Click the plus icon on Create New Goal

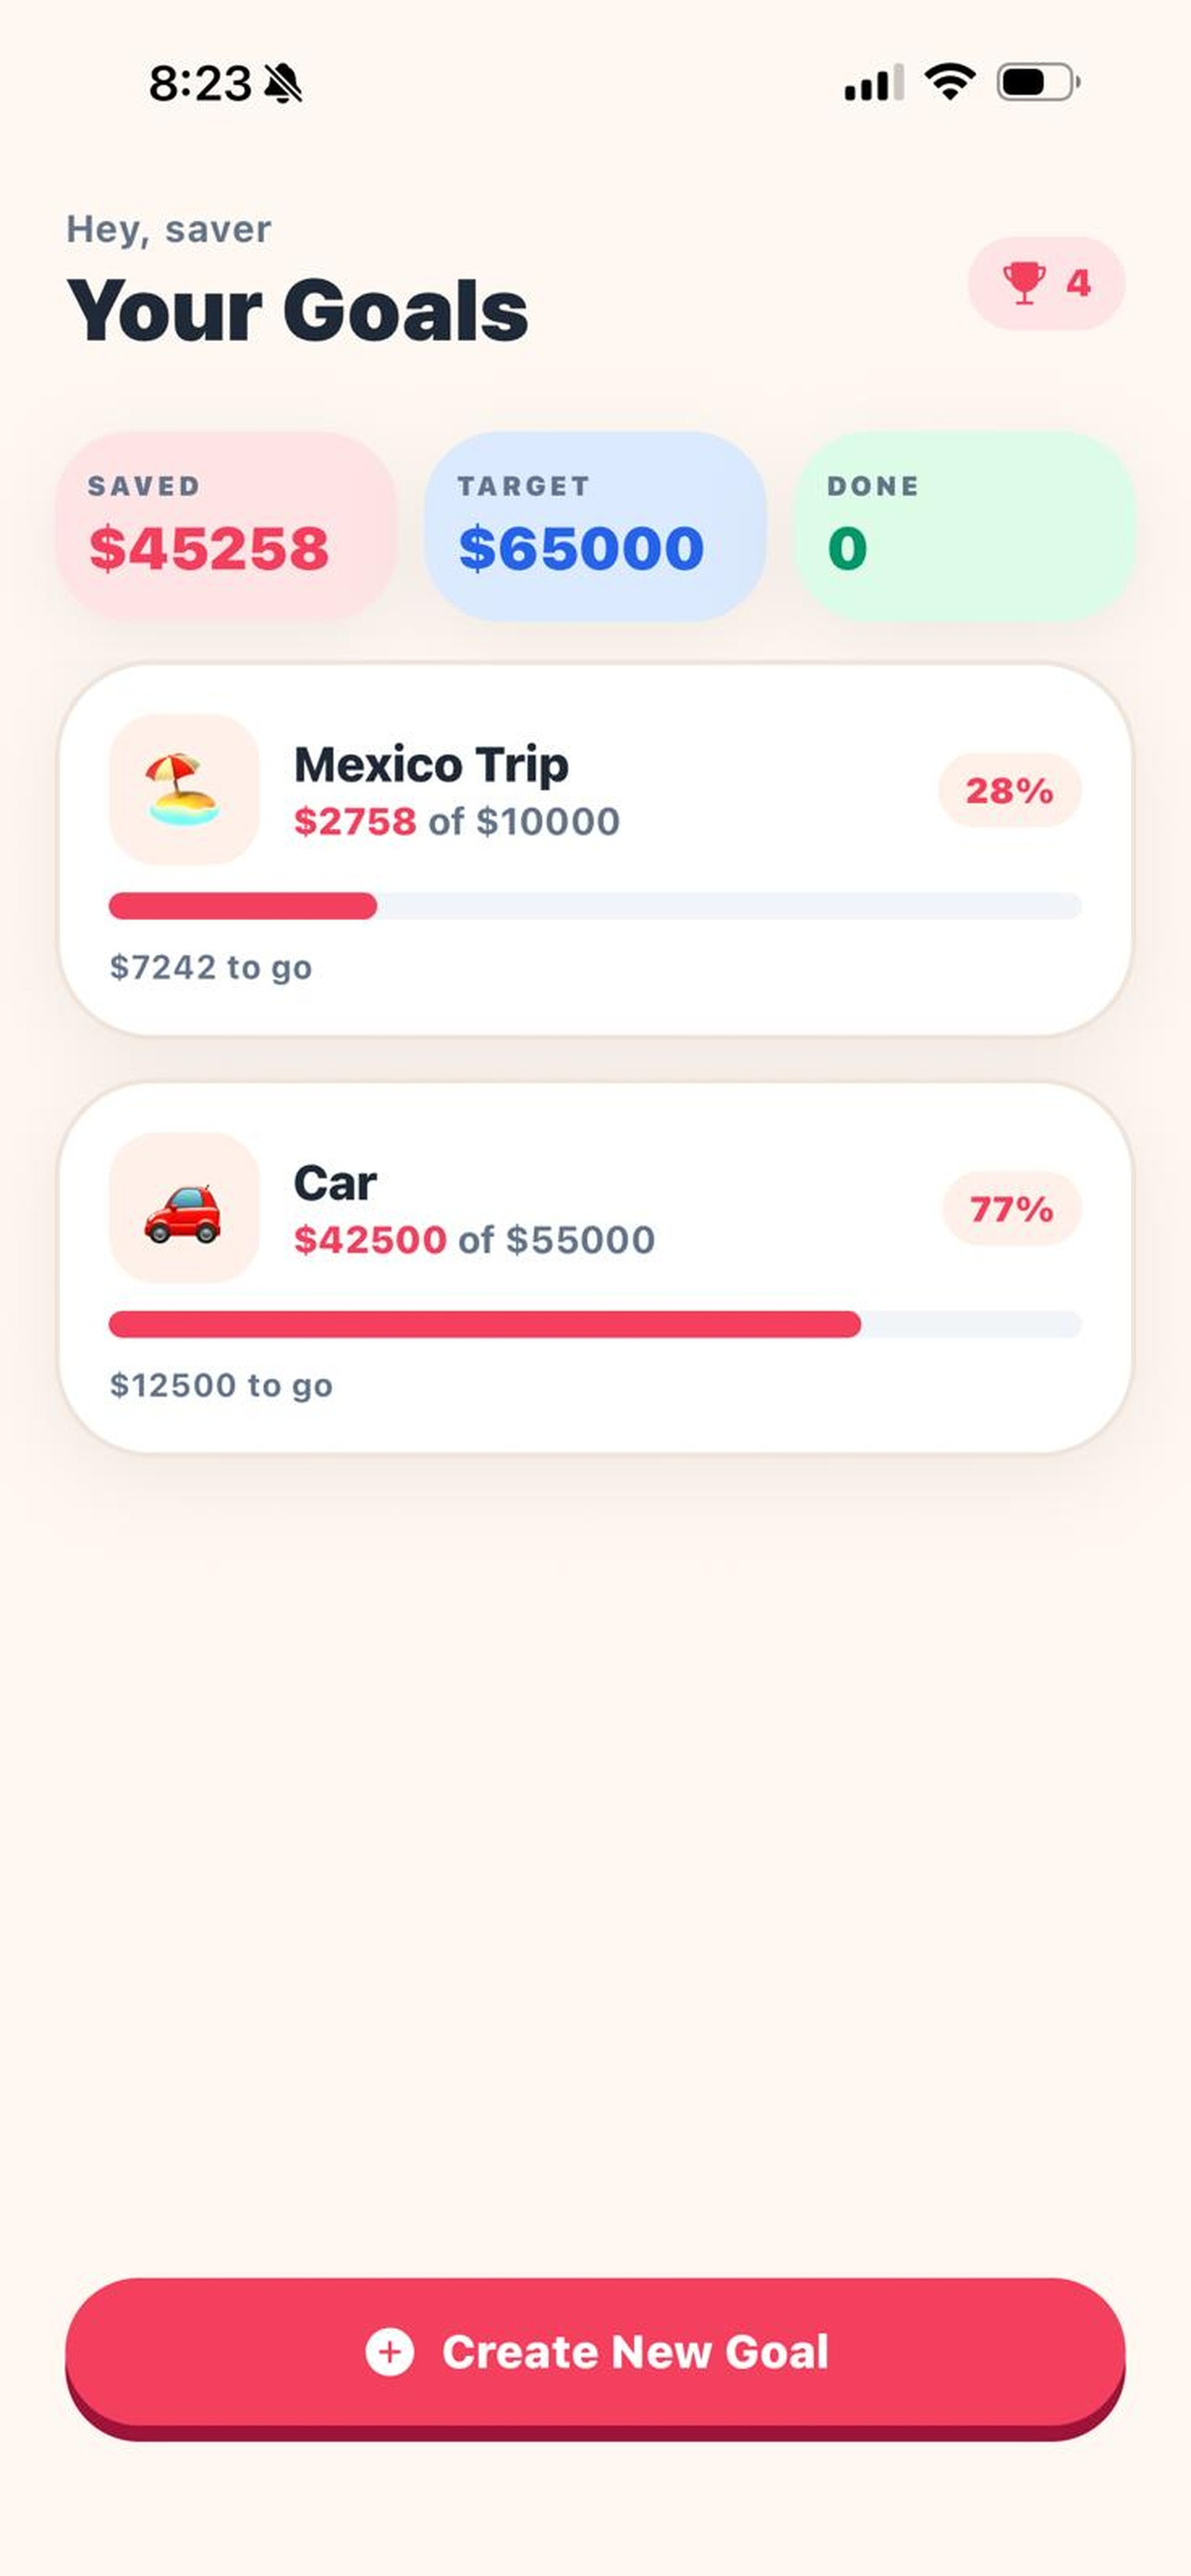(x=390, y=2352)
